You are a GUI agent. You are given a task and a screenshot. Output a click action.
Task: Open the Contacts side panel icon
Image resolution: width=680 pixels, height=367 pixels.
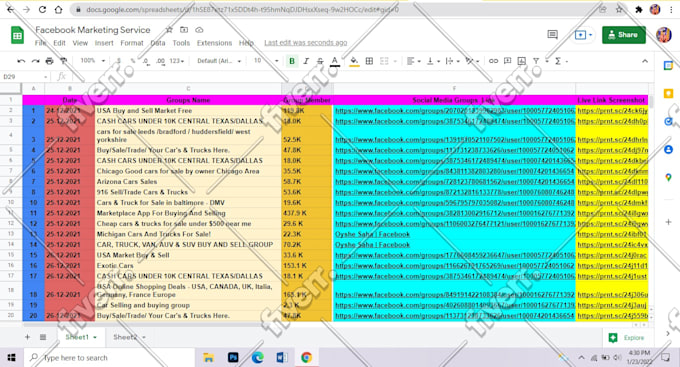coord(668,150)
